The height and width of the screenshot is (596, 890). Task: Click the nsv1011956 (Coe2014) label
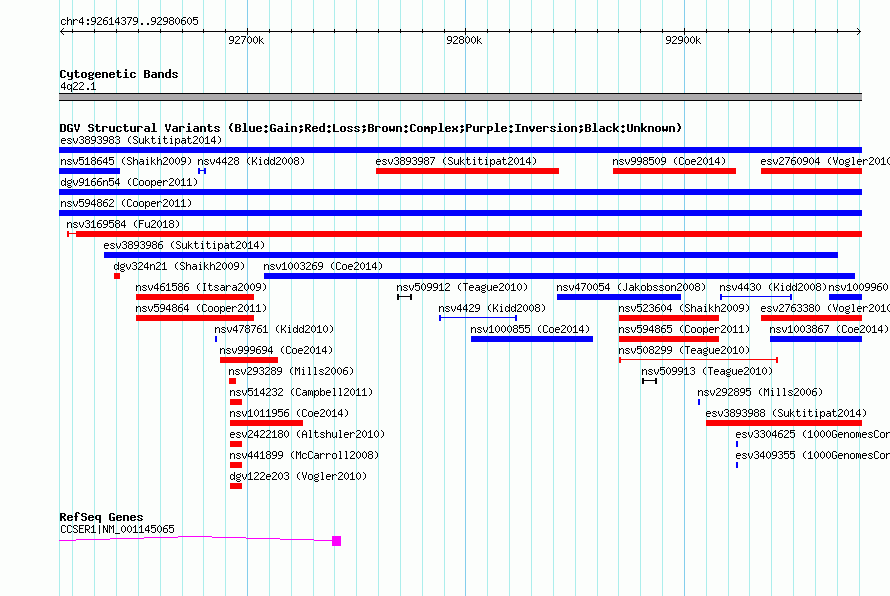(x=289, y=413)
